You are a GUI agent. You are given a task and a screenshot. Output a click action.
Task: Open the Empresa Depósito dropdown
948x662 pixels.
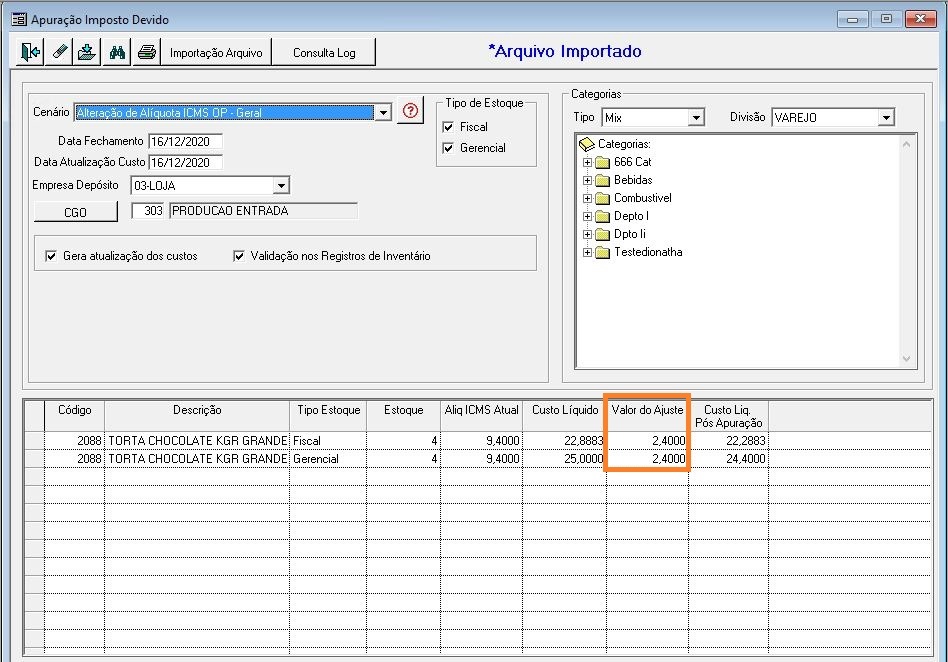[x=281, y=186]
